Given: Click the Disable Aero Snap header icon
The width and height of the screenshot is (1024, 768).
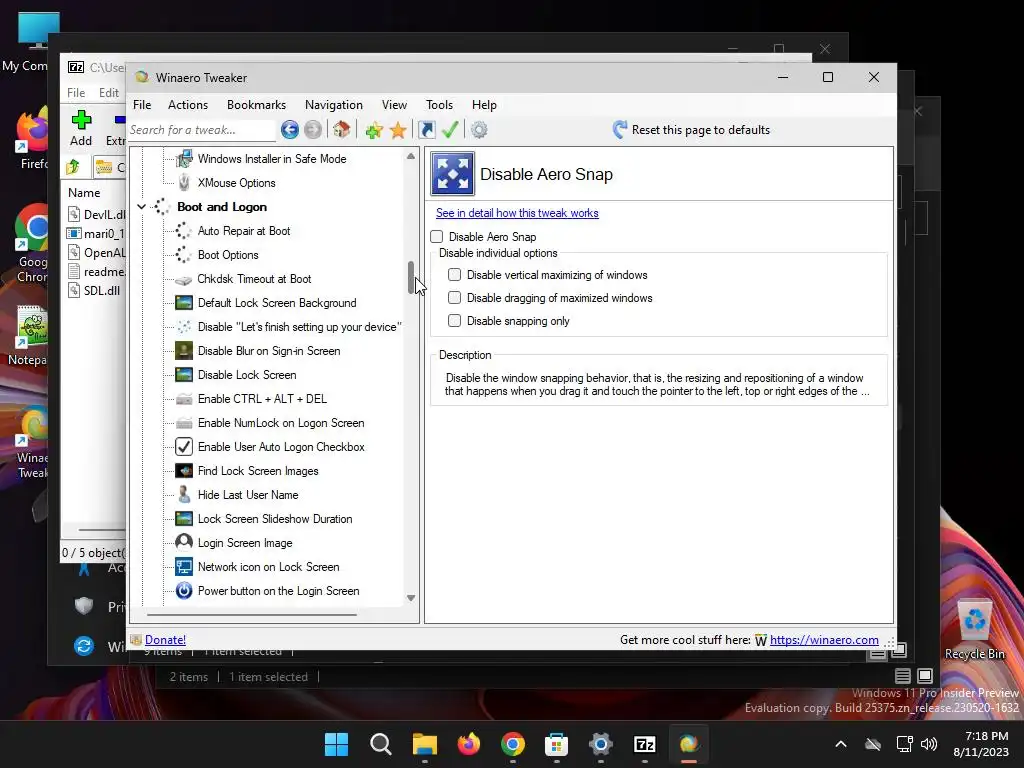Looking at the screenshot, I should pos(453,174).
